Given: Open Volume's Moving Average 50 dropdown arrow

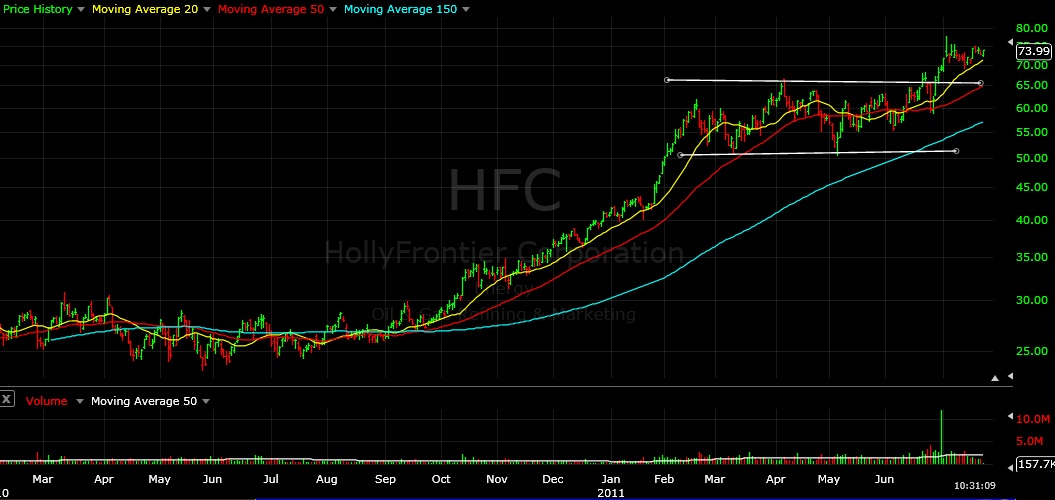Looking at the screenshot, I should (x=206, y=401).
